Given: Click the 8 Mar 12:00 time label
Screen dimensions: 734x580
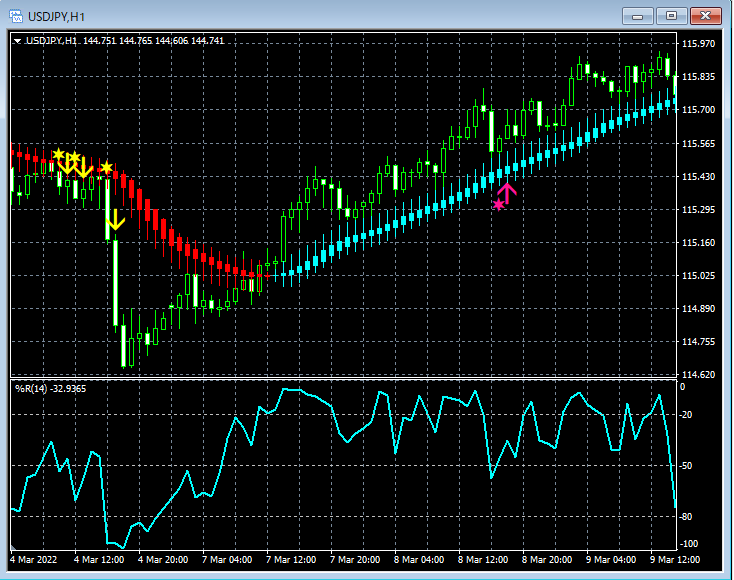Looking at the screenshot, I should click(x=483, y=560).
